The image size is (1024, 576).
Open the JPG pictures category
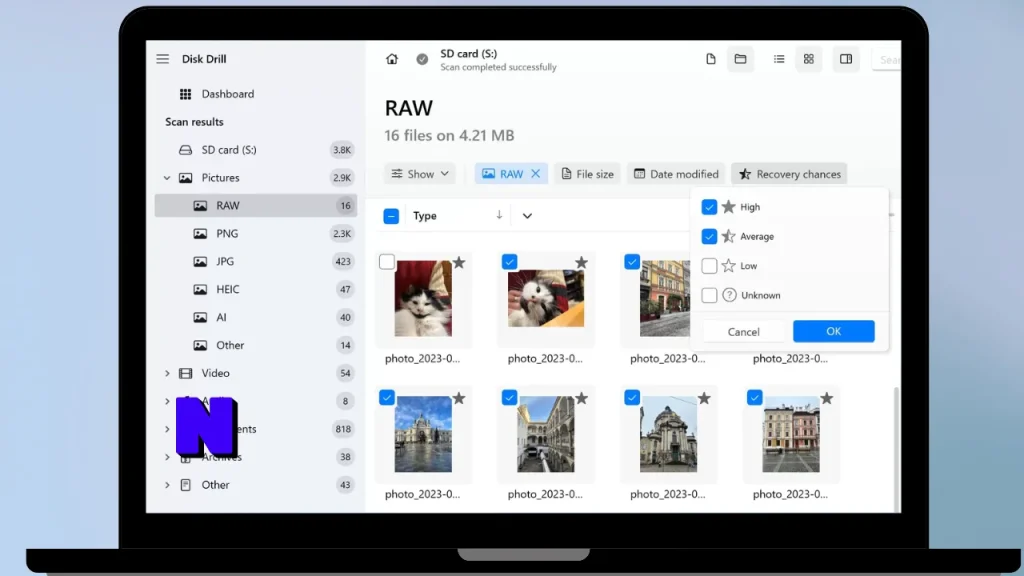[x=256, y=261]
